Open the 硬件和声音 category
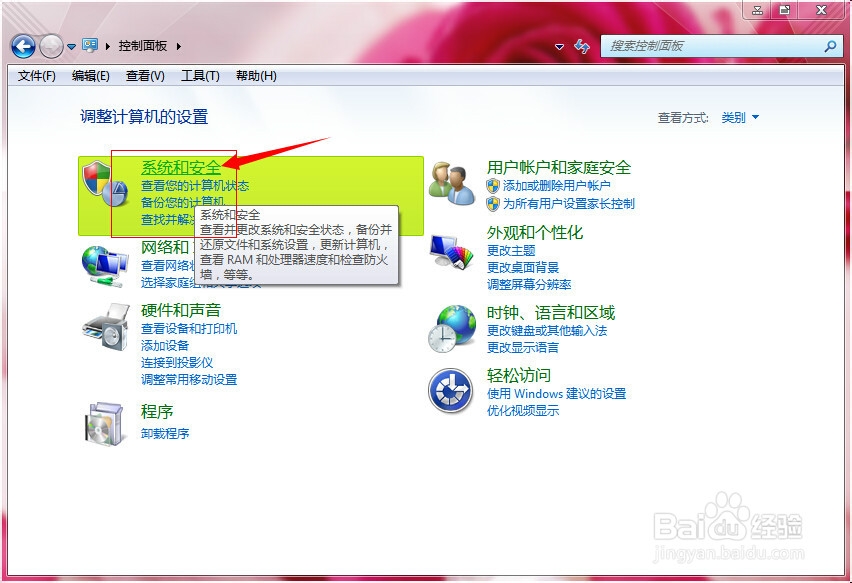The width and height of the screenshot is (852, 583). click(181, 310)
